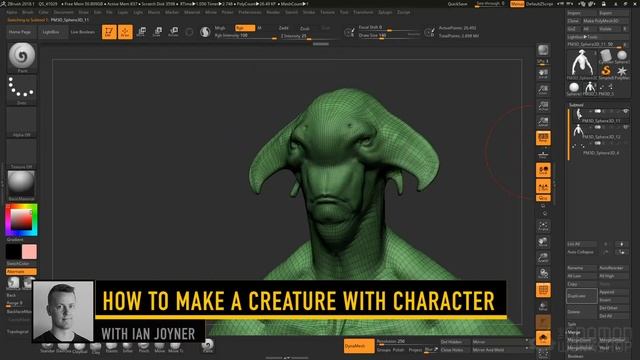Toggle the Floor grid
The image size is (640, 360).
tap(543, 154)
